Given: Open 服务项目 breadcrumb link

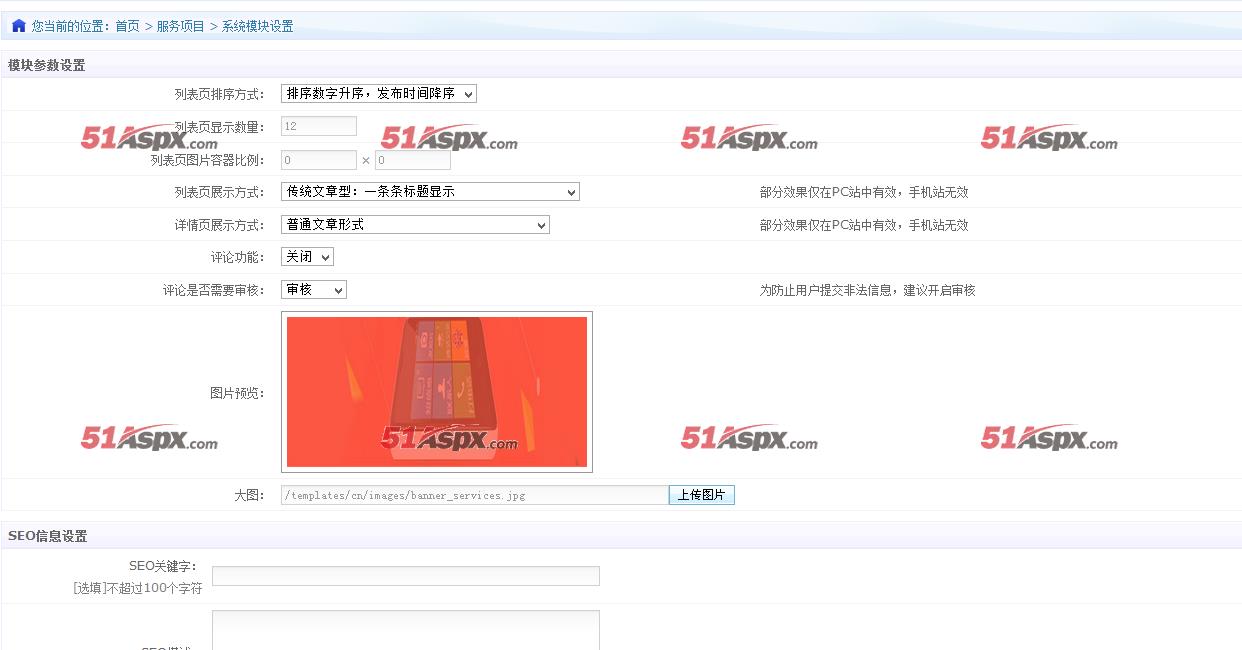Looking at the screenshot, I should click(x=180, y=26).
